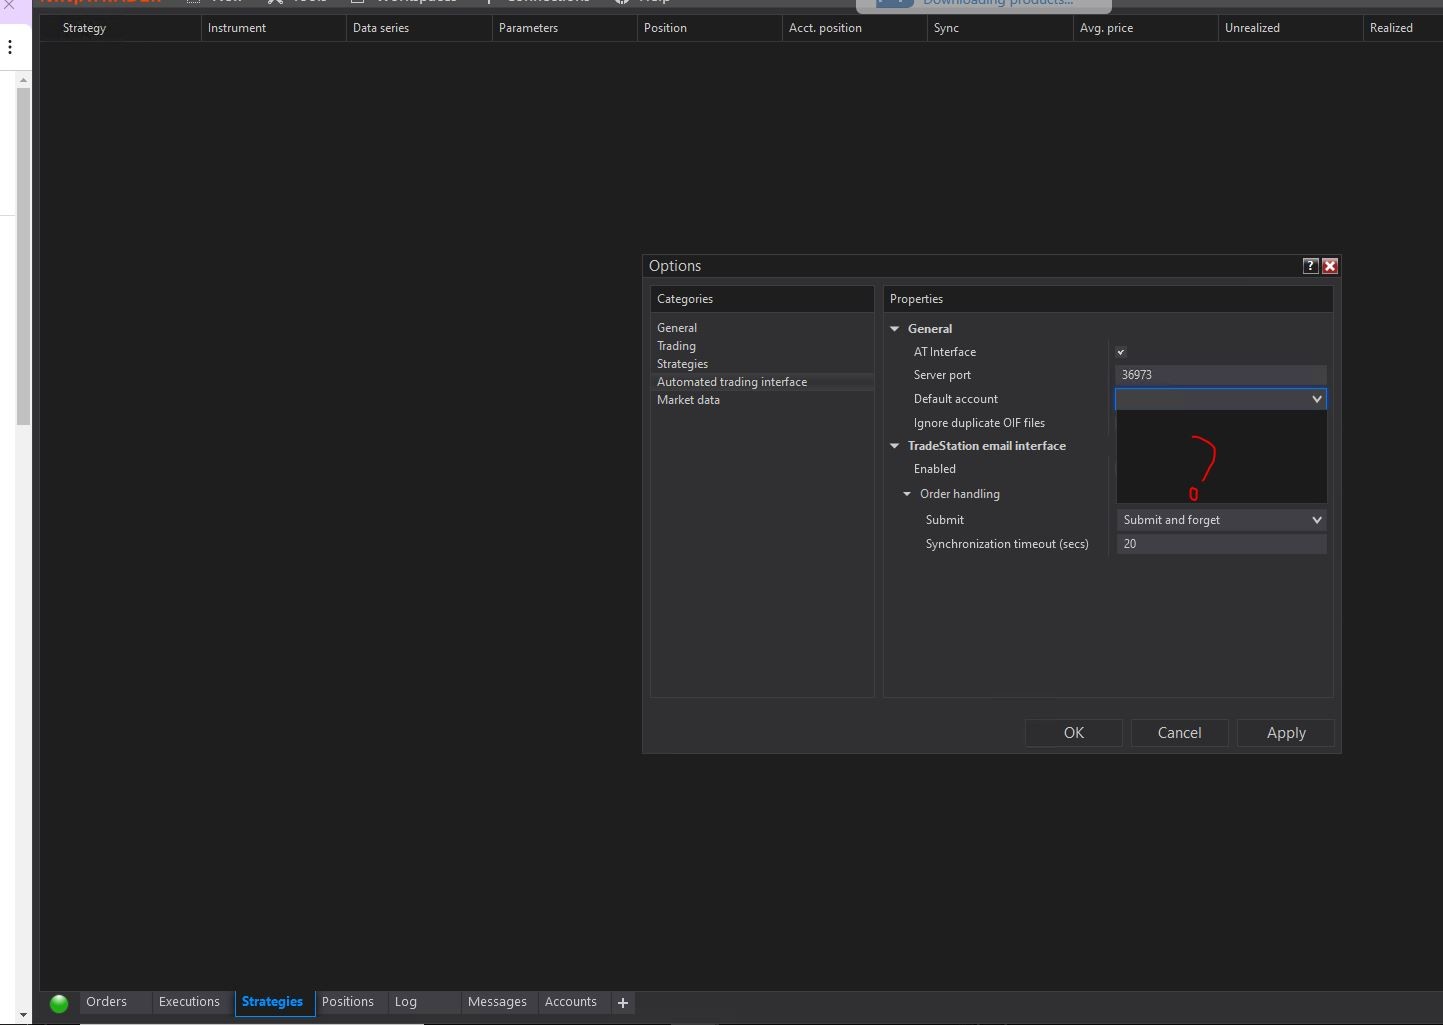Click the scroll down arrow on left scrollbar

coord(23,1015)
